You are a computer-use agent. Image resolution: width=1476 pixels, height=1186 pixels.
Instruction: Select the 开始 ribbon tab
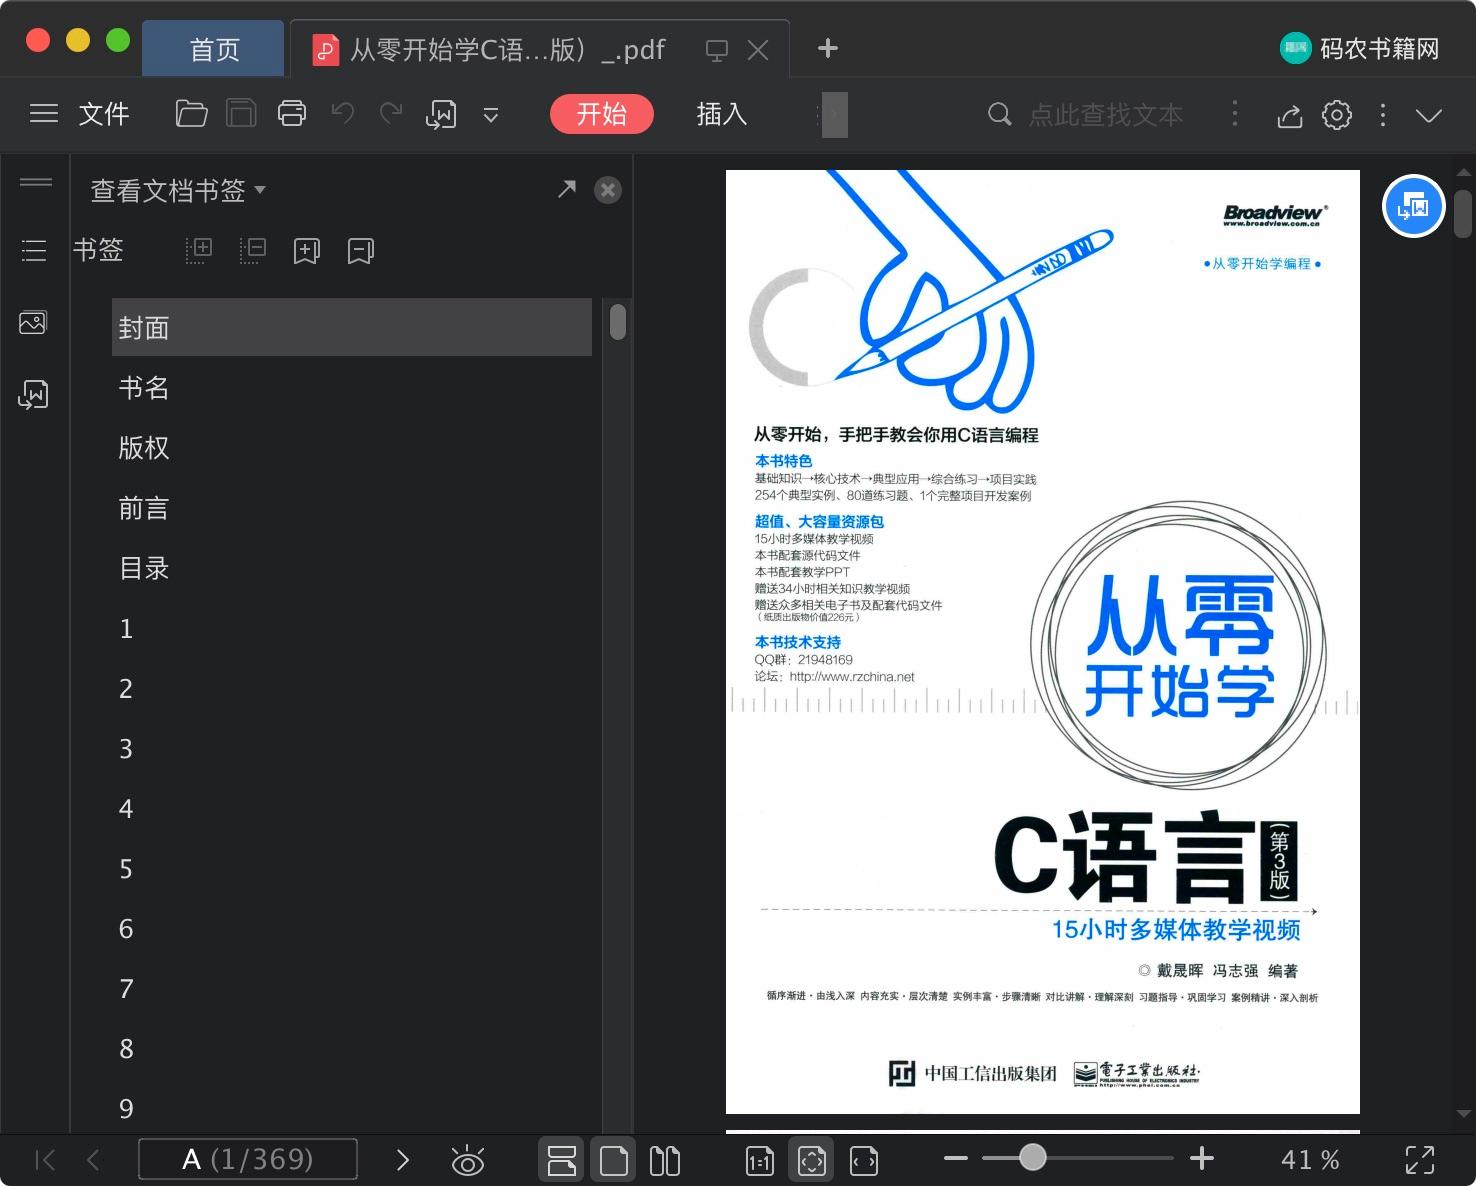coord(602,114)
